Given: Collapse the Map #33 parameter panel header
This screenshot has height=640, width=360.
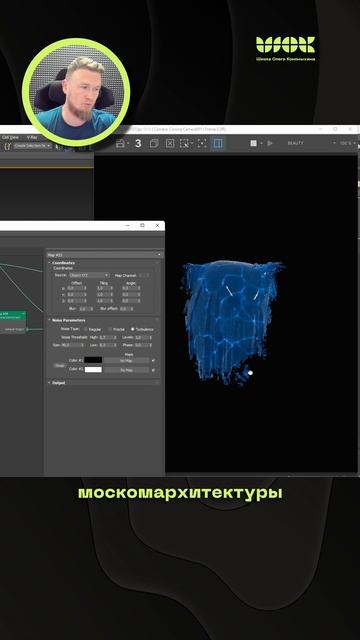Looking at the screenshot, I should pos(104,255).
